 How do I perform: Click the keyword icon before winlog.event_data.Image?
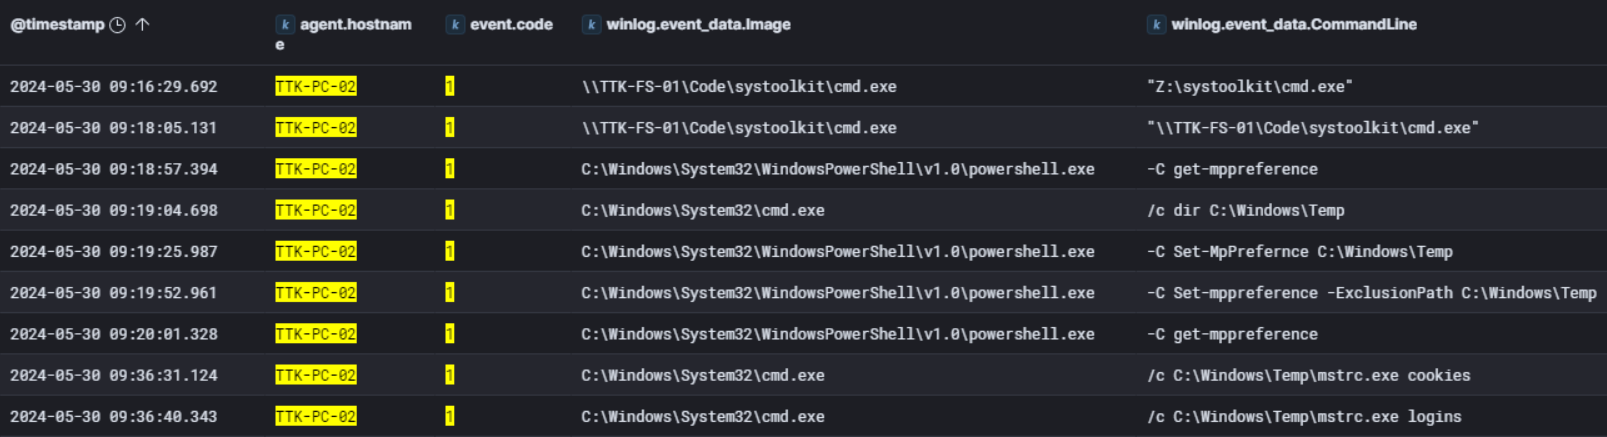[591, 25]
